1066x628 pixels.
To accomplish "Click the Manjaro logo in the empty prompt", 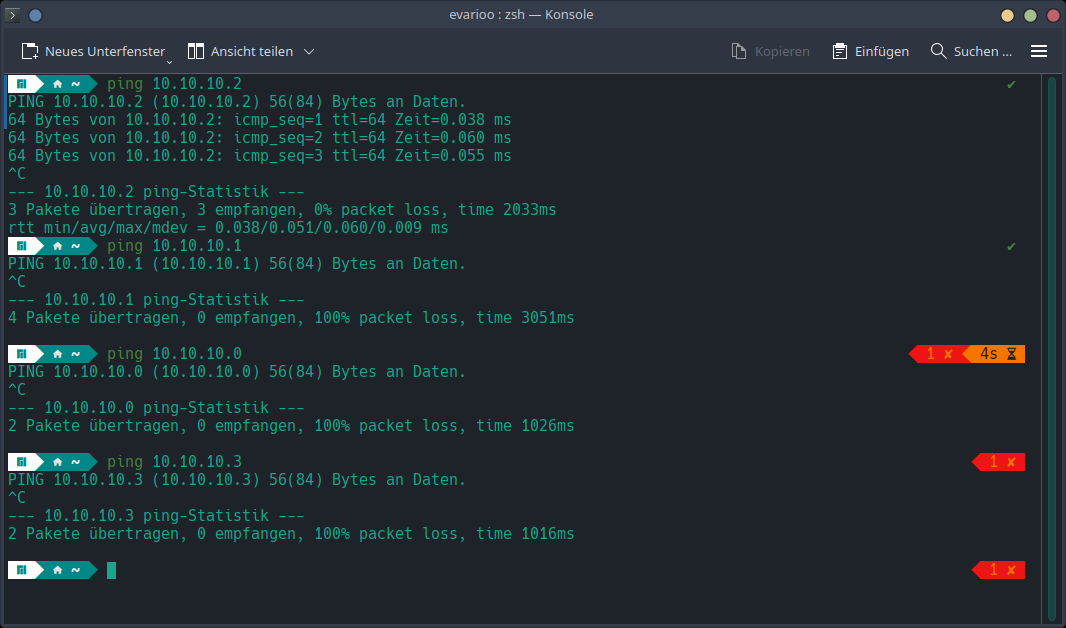I will point(21,570).
